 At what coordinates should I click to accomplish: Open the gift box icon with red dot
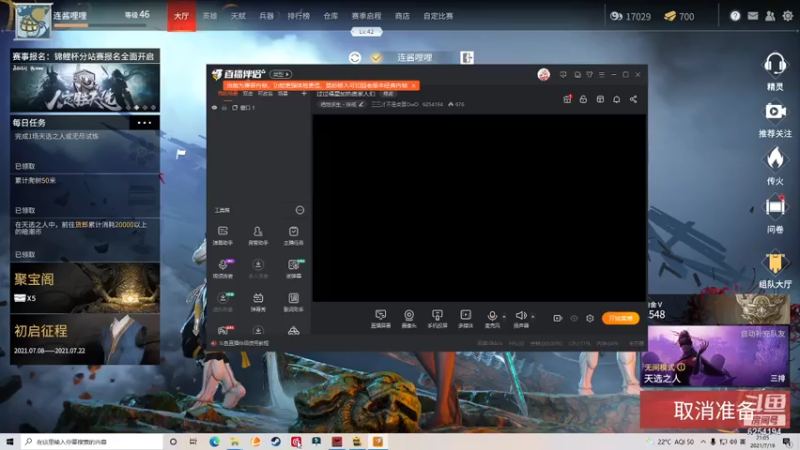[x=567, y=99]
